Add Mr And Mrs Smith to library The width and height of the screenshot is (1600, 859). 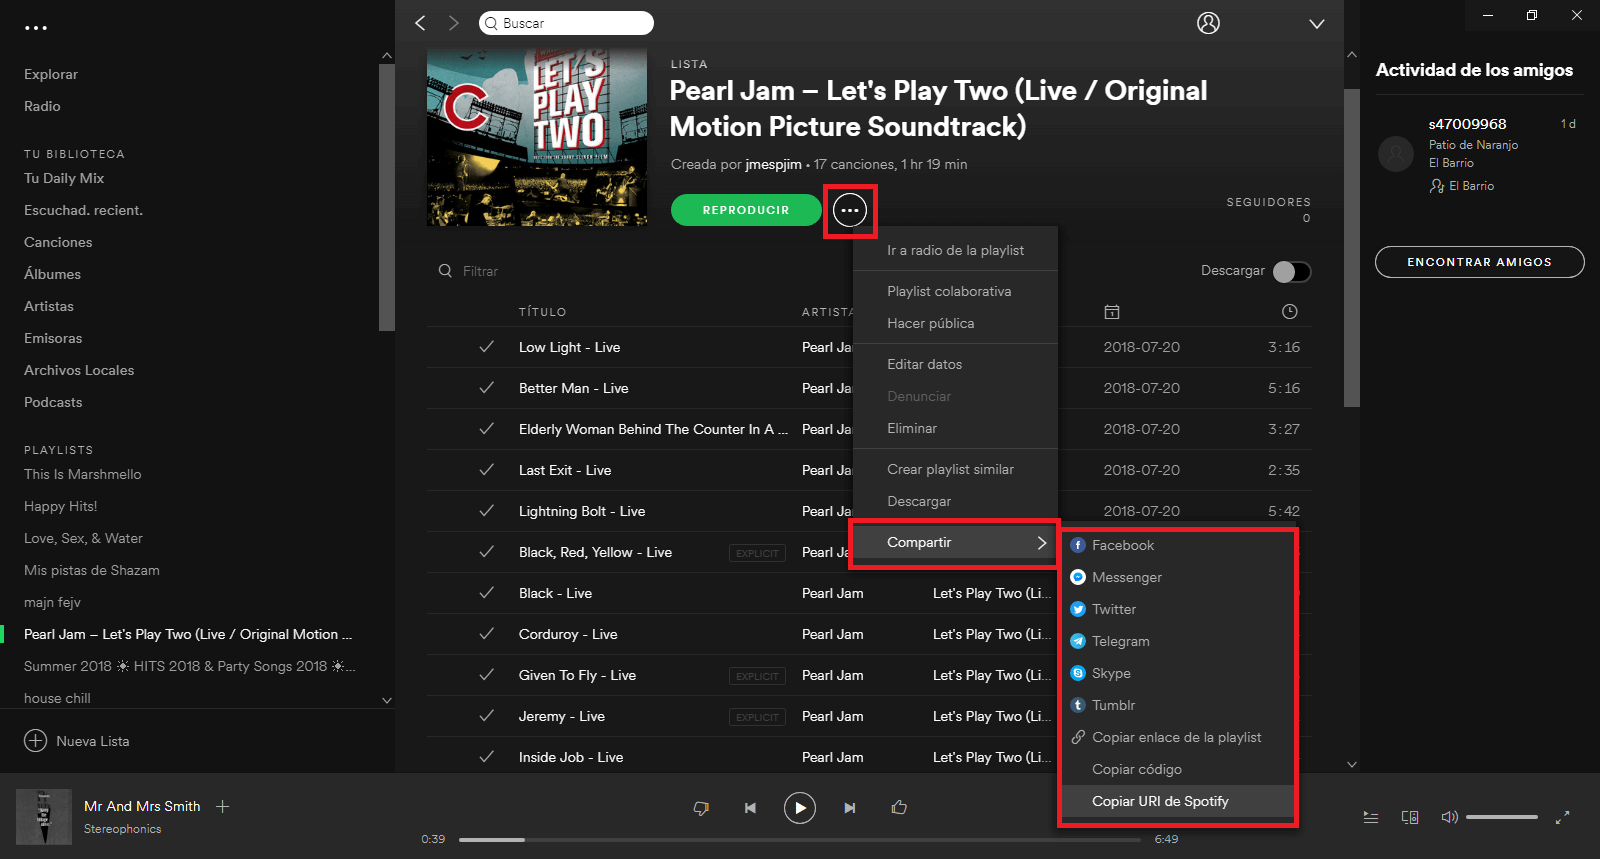click(x=223, y=806)
